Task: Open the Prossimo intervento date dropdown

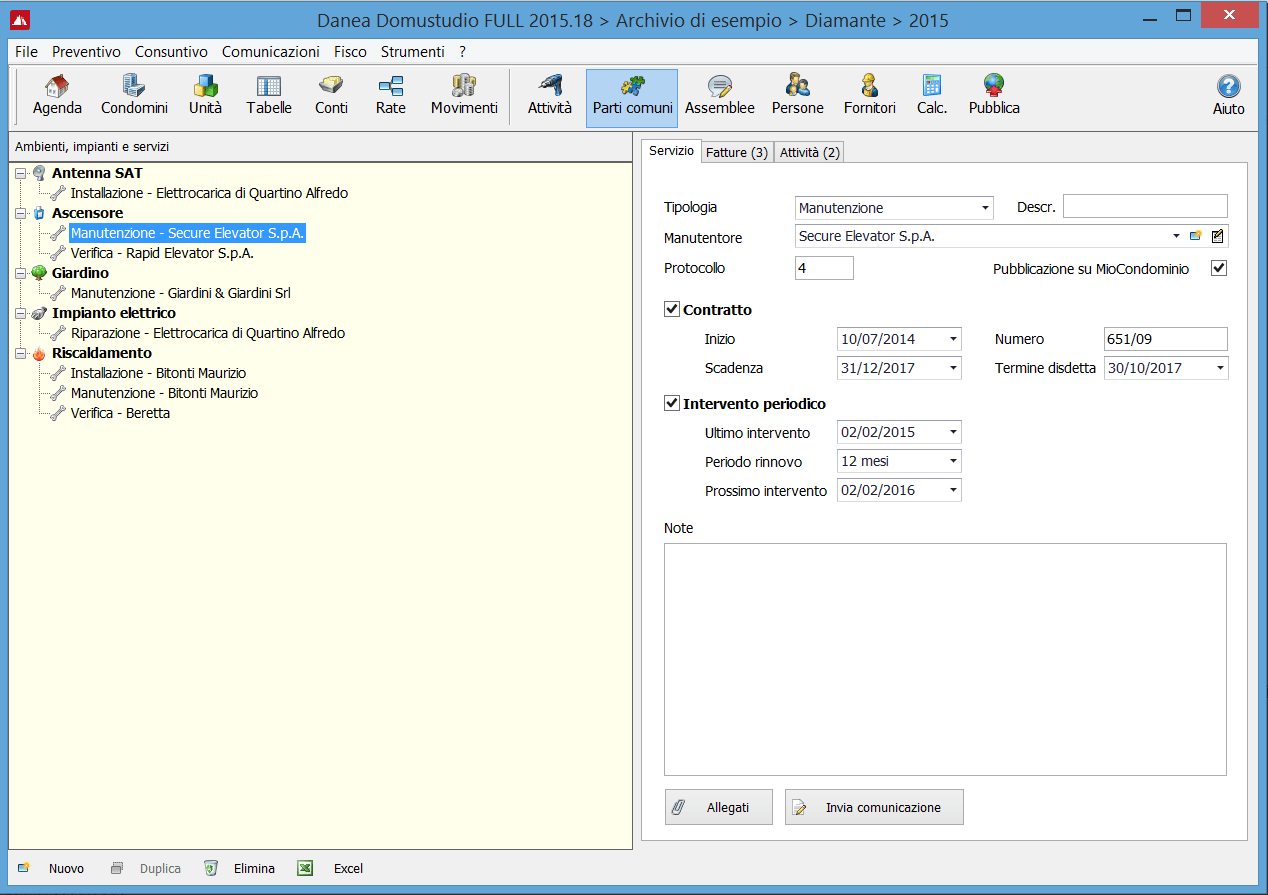Action: pos(953,490)
